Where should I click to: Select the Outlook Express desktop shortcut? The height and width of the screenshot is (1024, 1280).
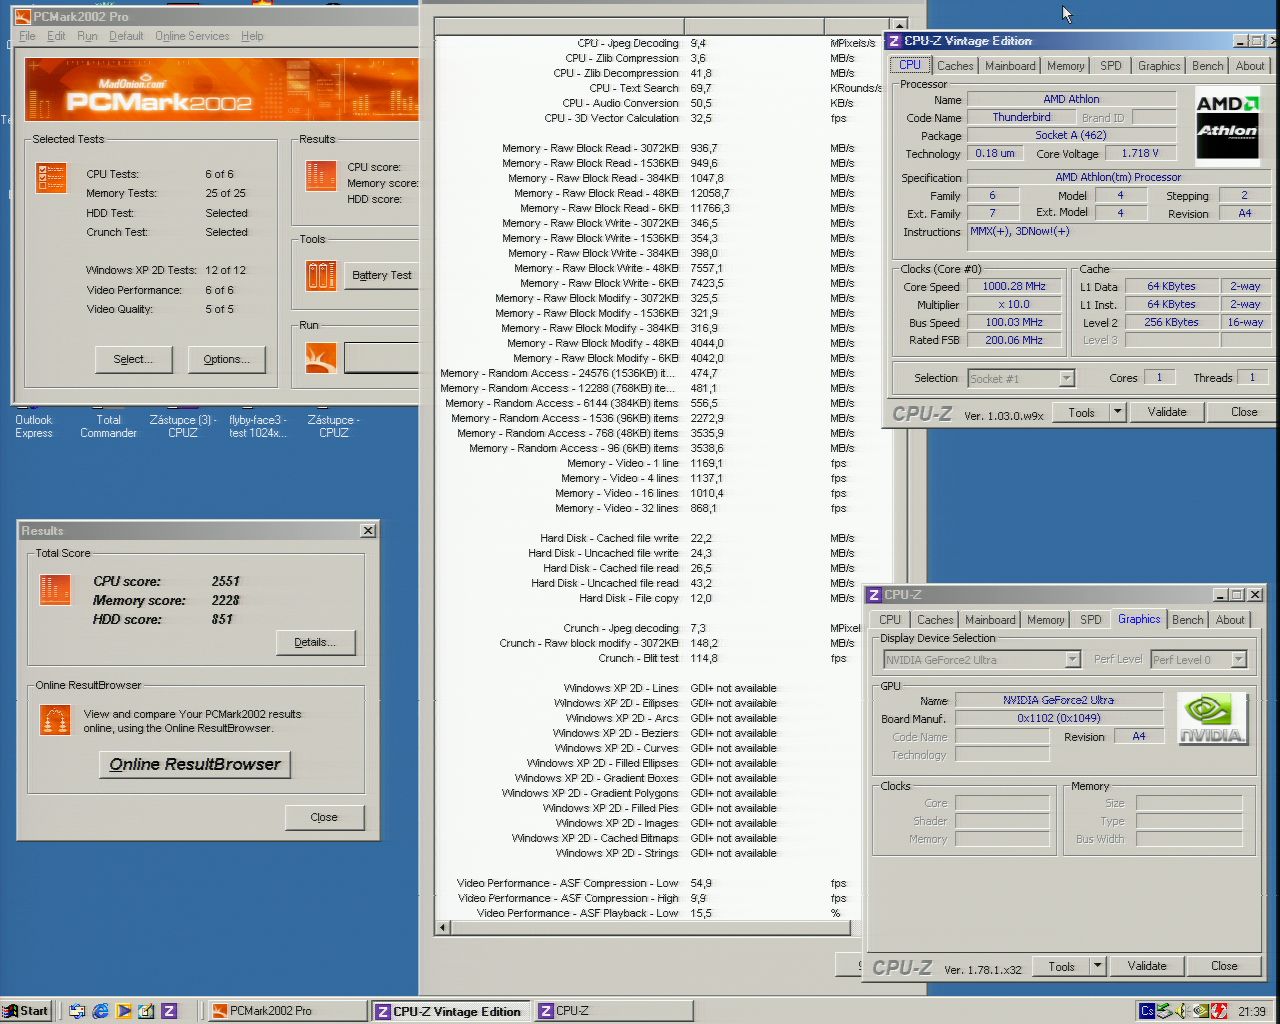coord(33,426)
